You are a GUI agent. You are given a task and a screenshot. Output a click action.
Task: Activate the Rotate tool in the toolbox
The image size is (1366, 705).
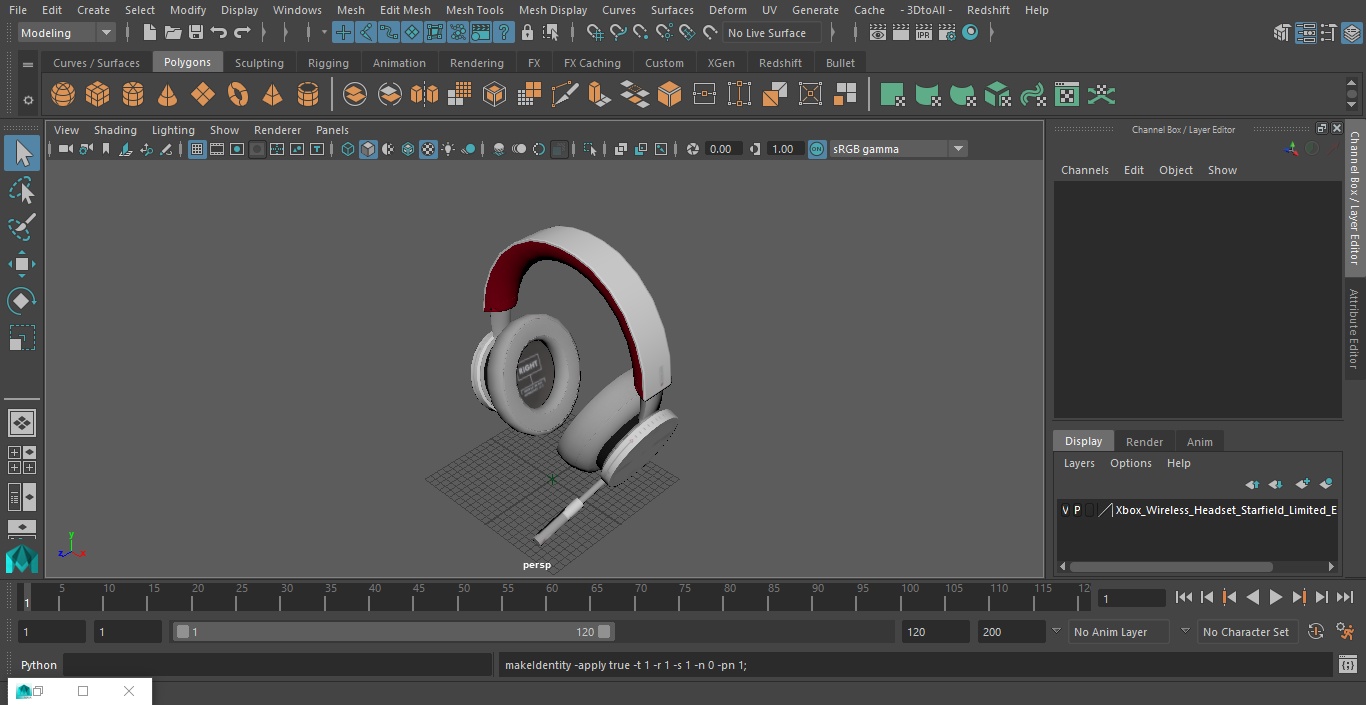(21, 301)
